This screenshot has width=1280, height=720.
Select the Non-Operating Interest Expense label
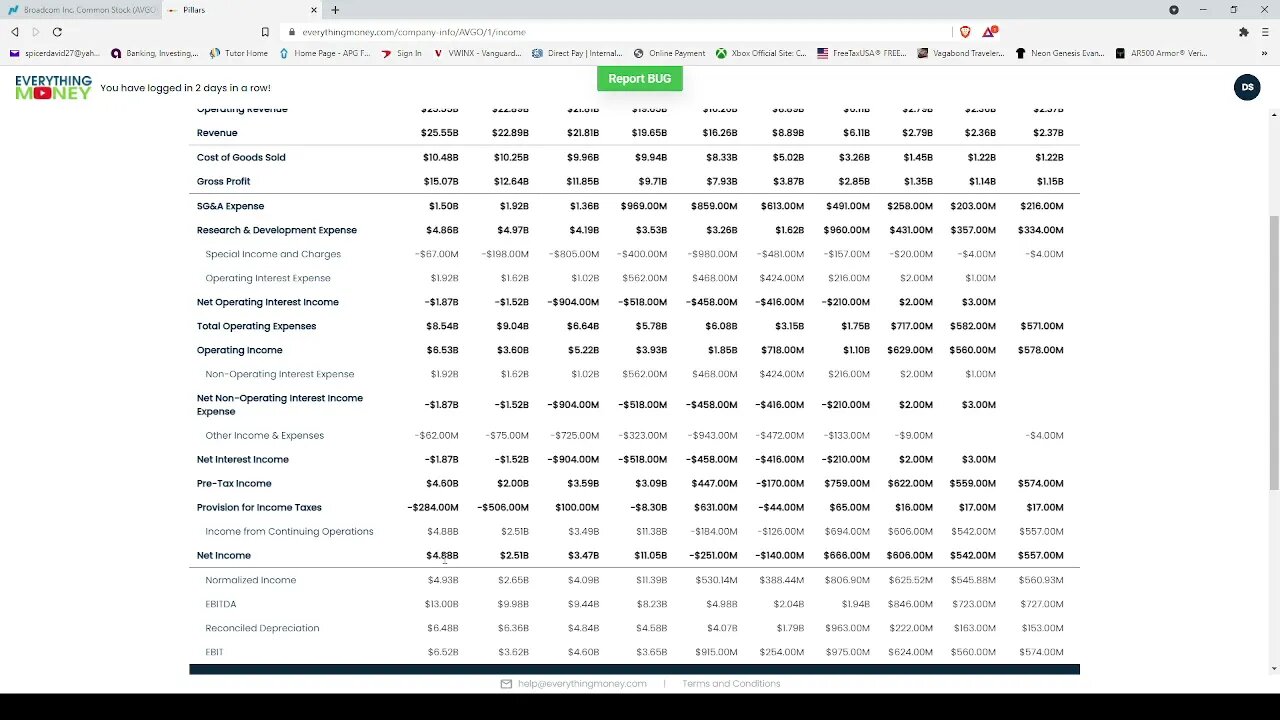tap(280, 374)
